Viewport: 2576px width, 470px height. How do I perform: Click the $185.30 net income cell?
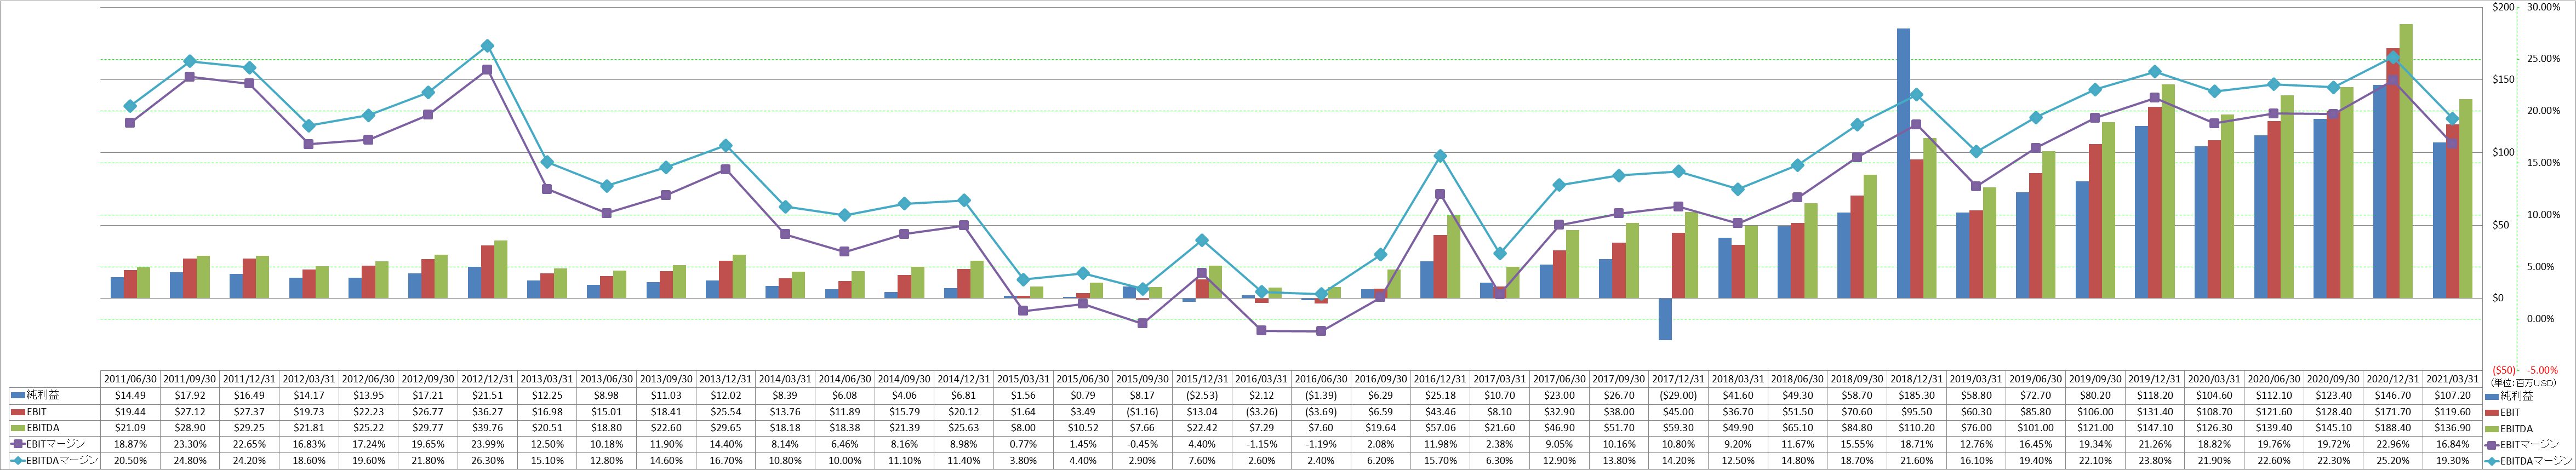click(1916, 396)
